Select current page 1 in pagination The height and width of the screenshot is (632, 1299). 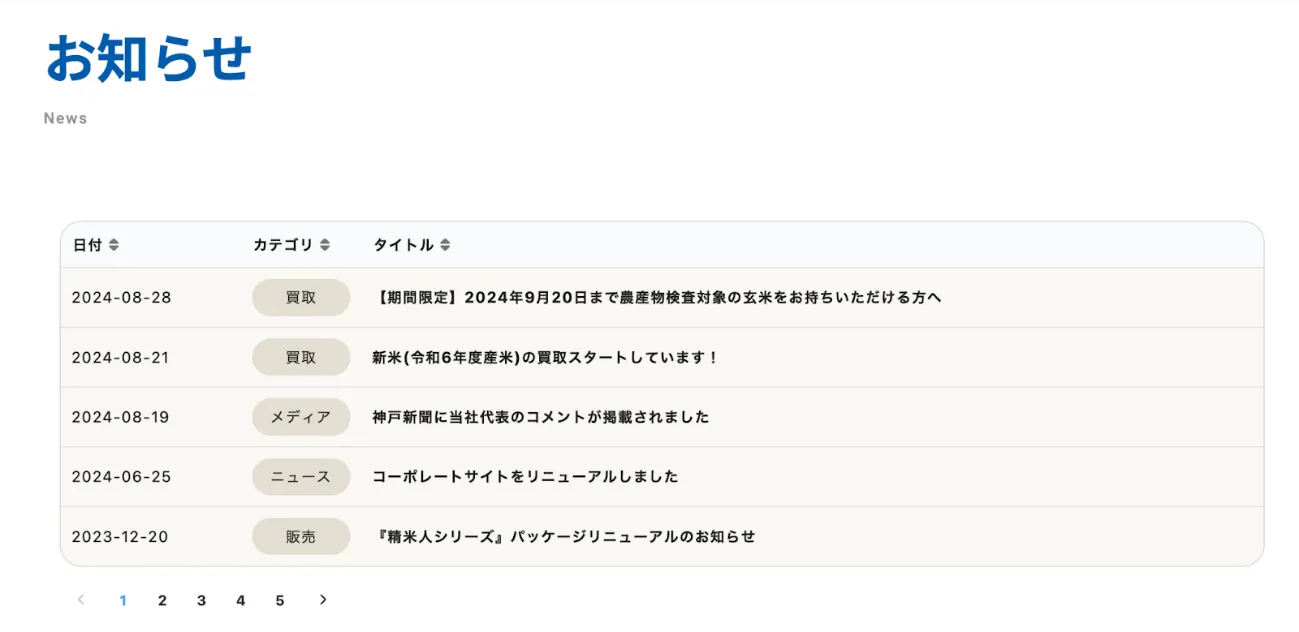tap(123, 601)
